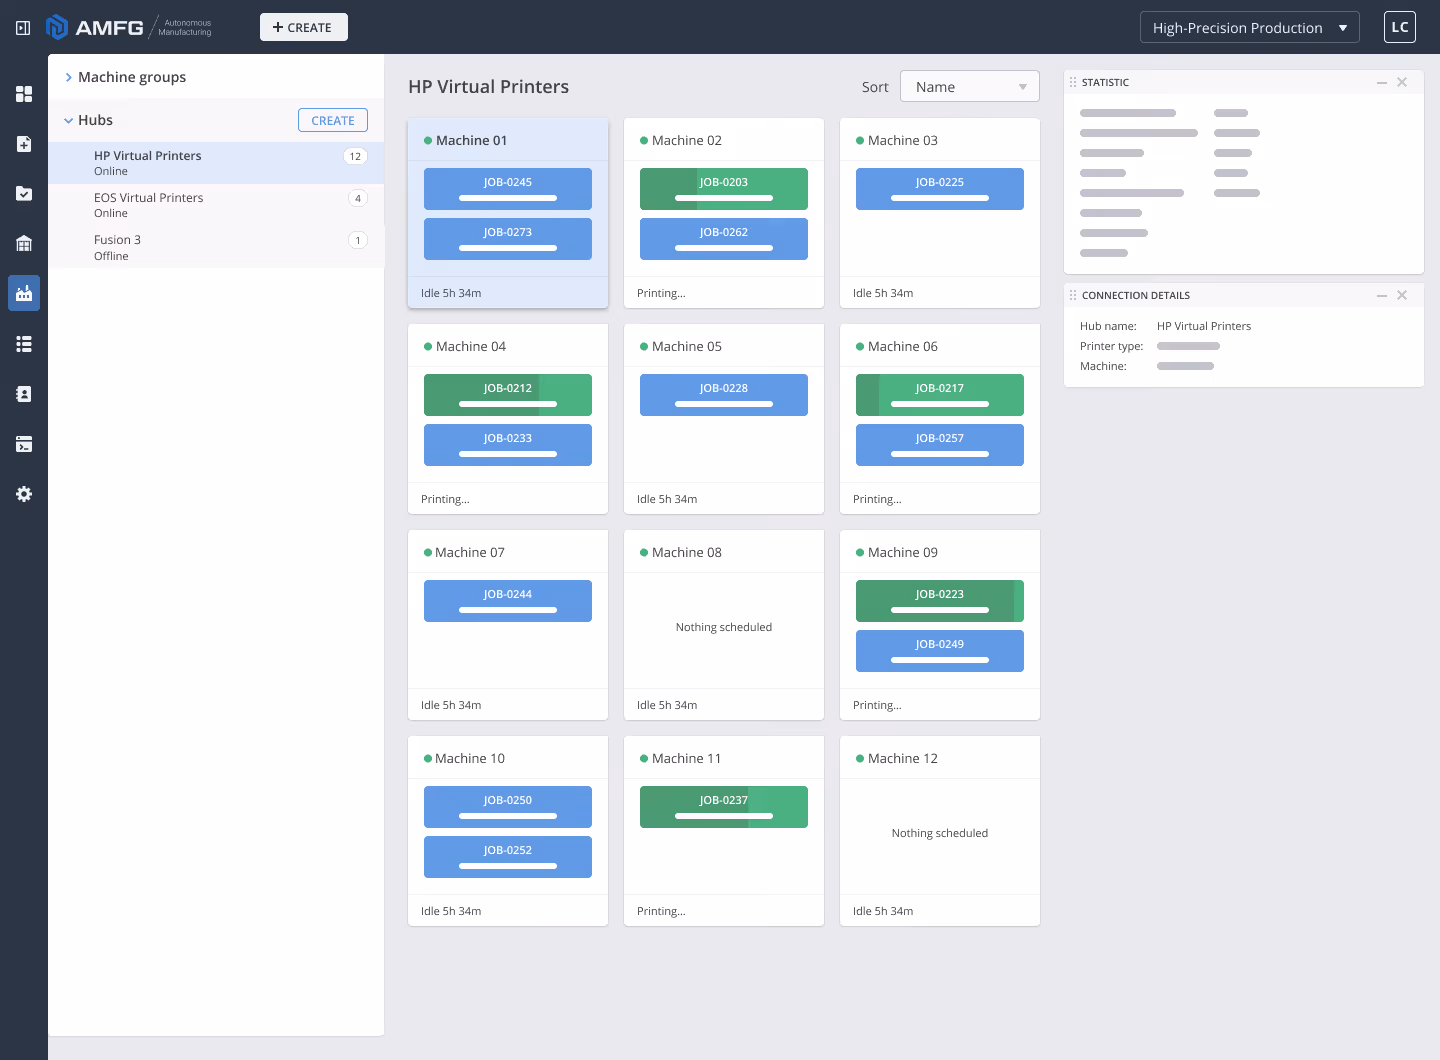Open the list view icon in the sidebar
Image resolution: width=1440 pixels, height=1060 pixels.
pos(24,344)
